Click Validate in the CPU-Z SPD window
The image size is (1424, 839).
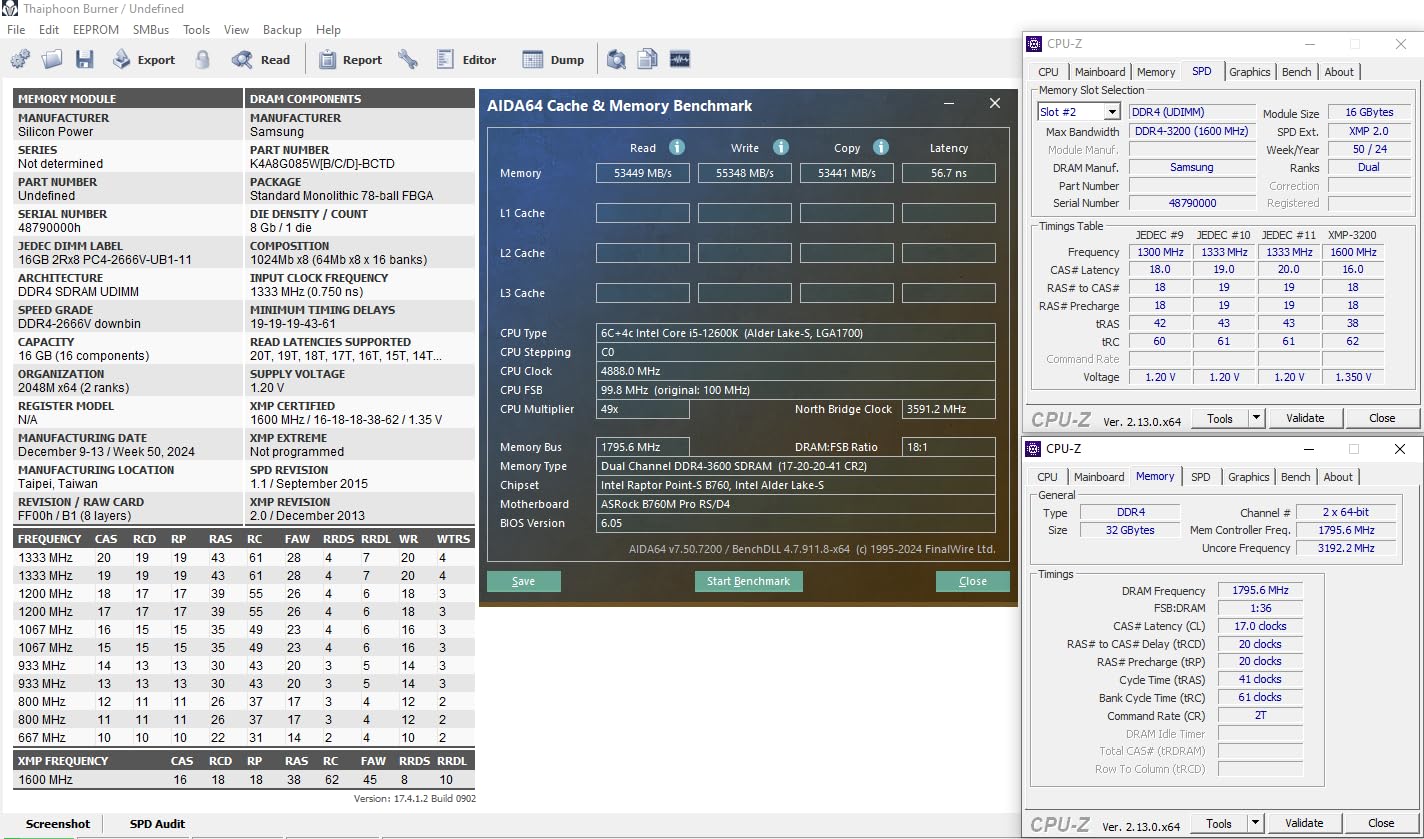pos(1304,418)
